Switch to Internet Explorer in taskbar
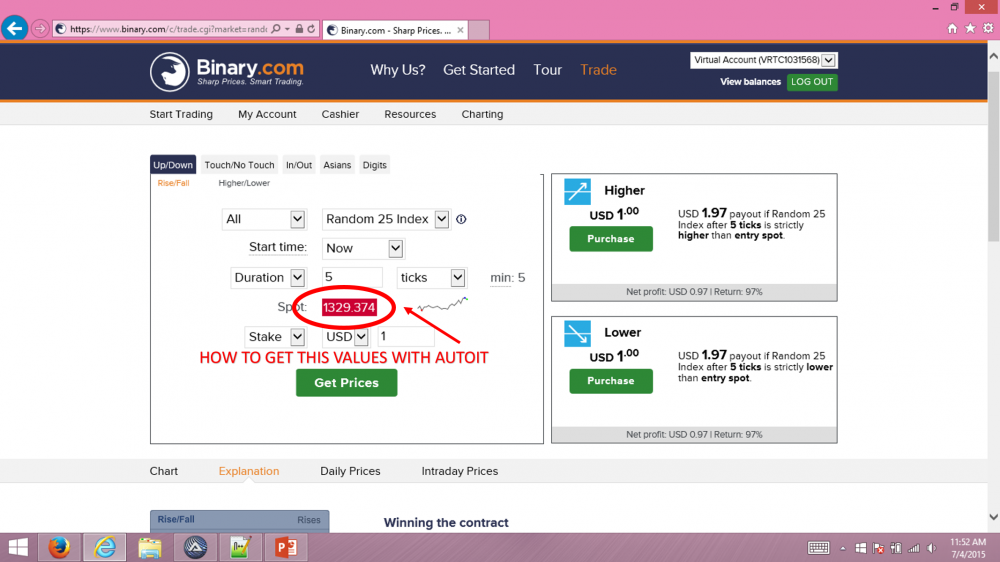Screen dimensions: 1000x562 (105, 547)
